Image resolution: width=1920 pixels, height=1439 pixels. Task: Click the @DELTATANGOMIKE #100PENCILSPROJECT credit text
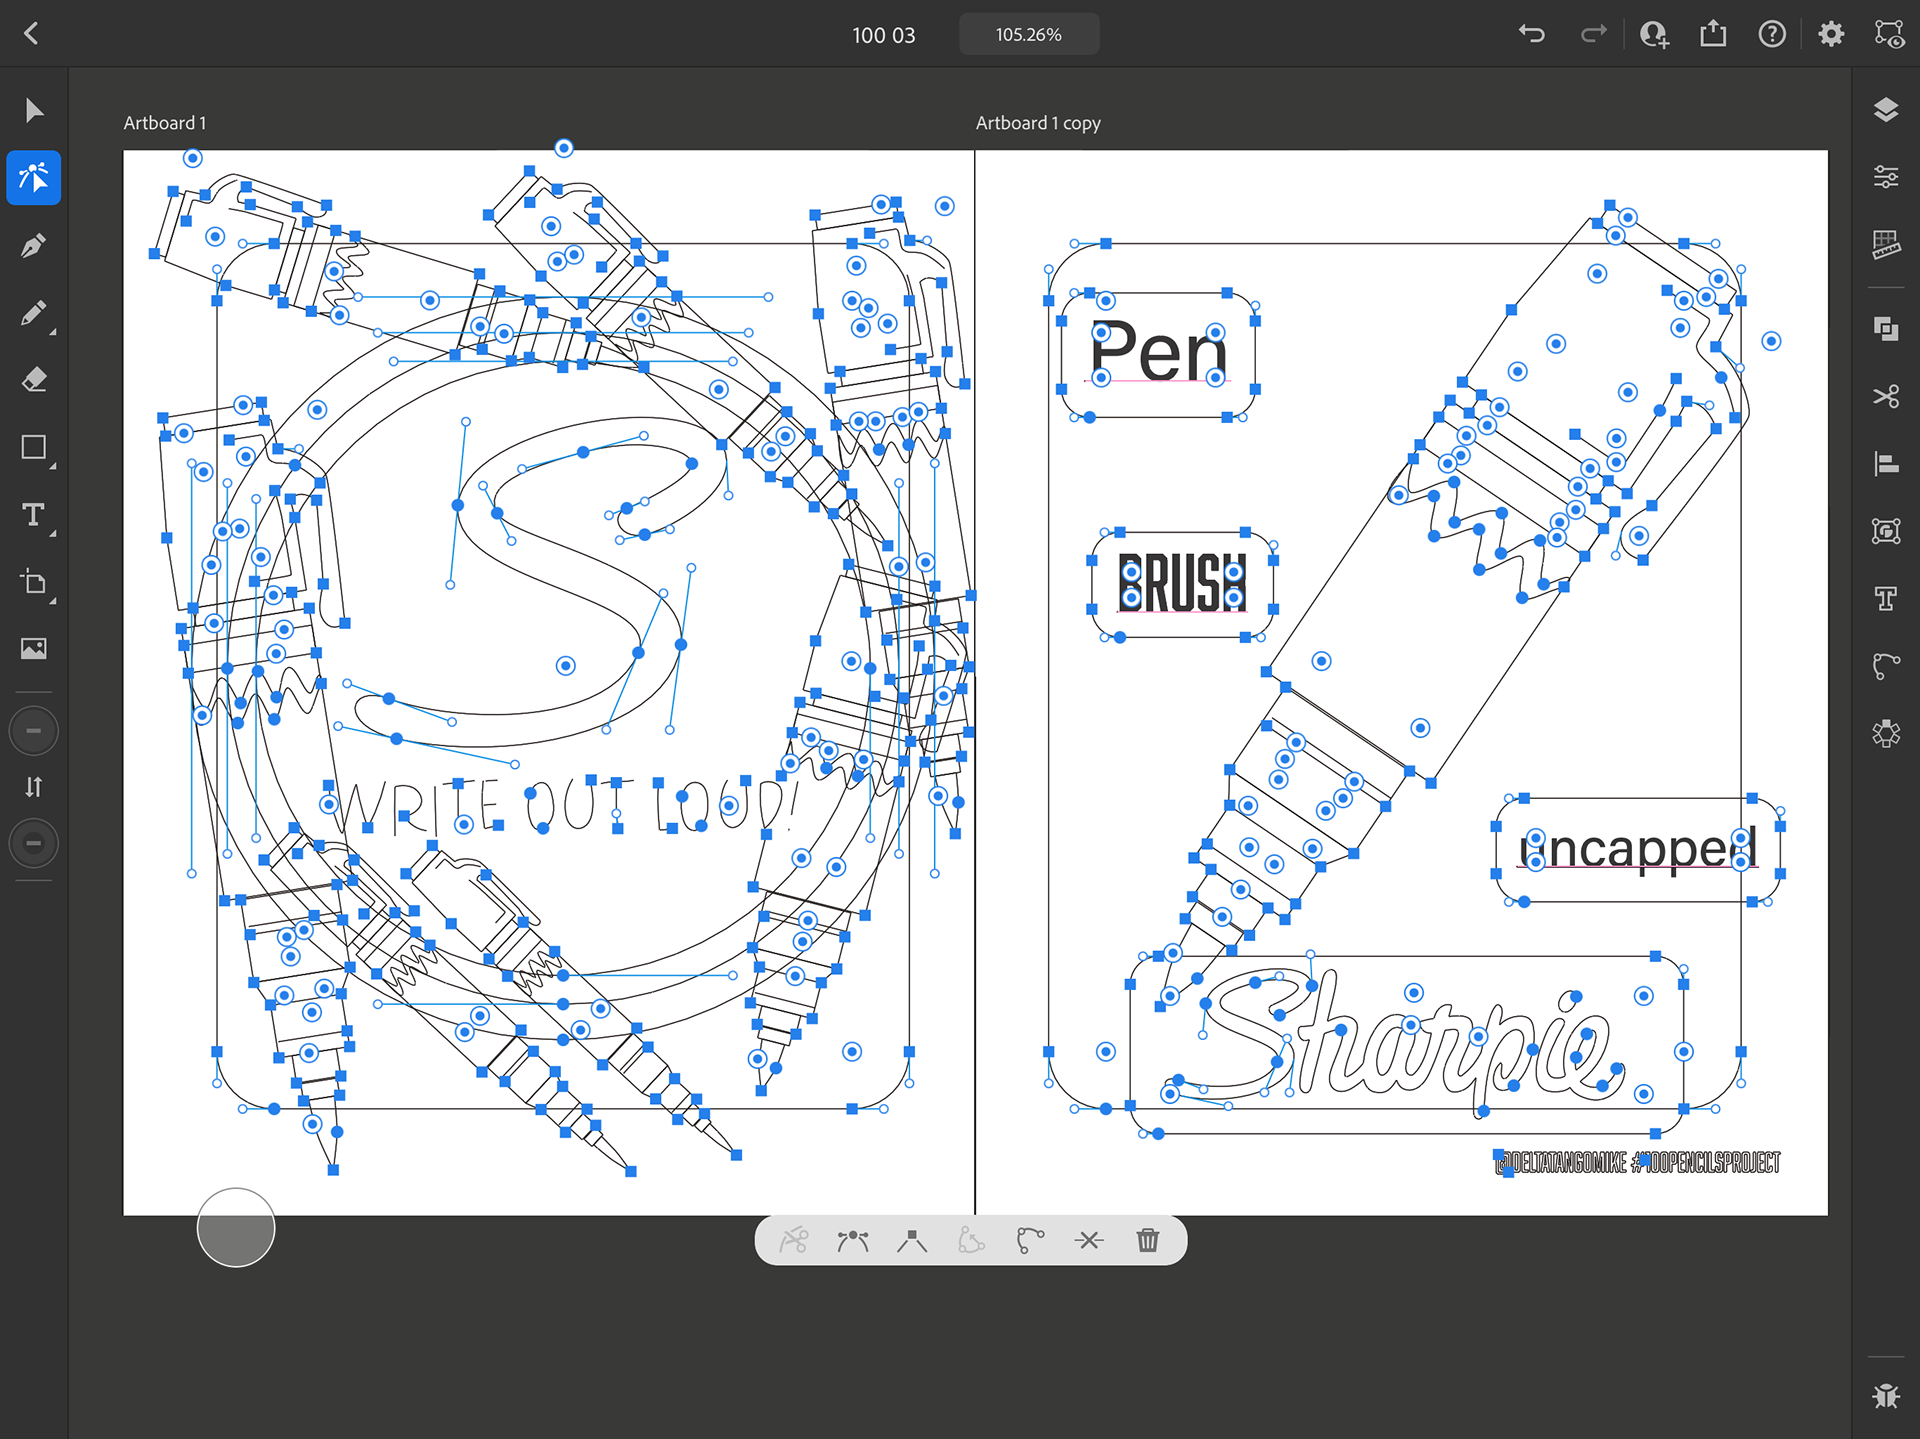(1638, 1163)
